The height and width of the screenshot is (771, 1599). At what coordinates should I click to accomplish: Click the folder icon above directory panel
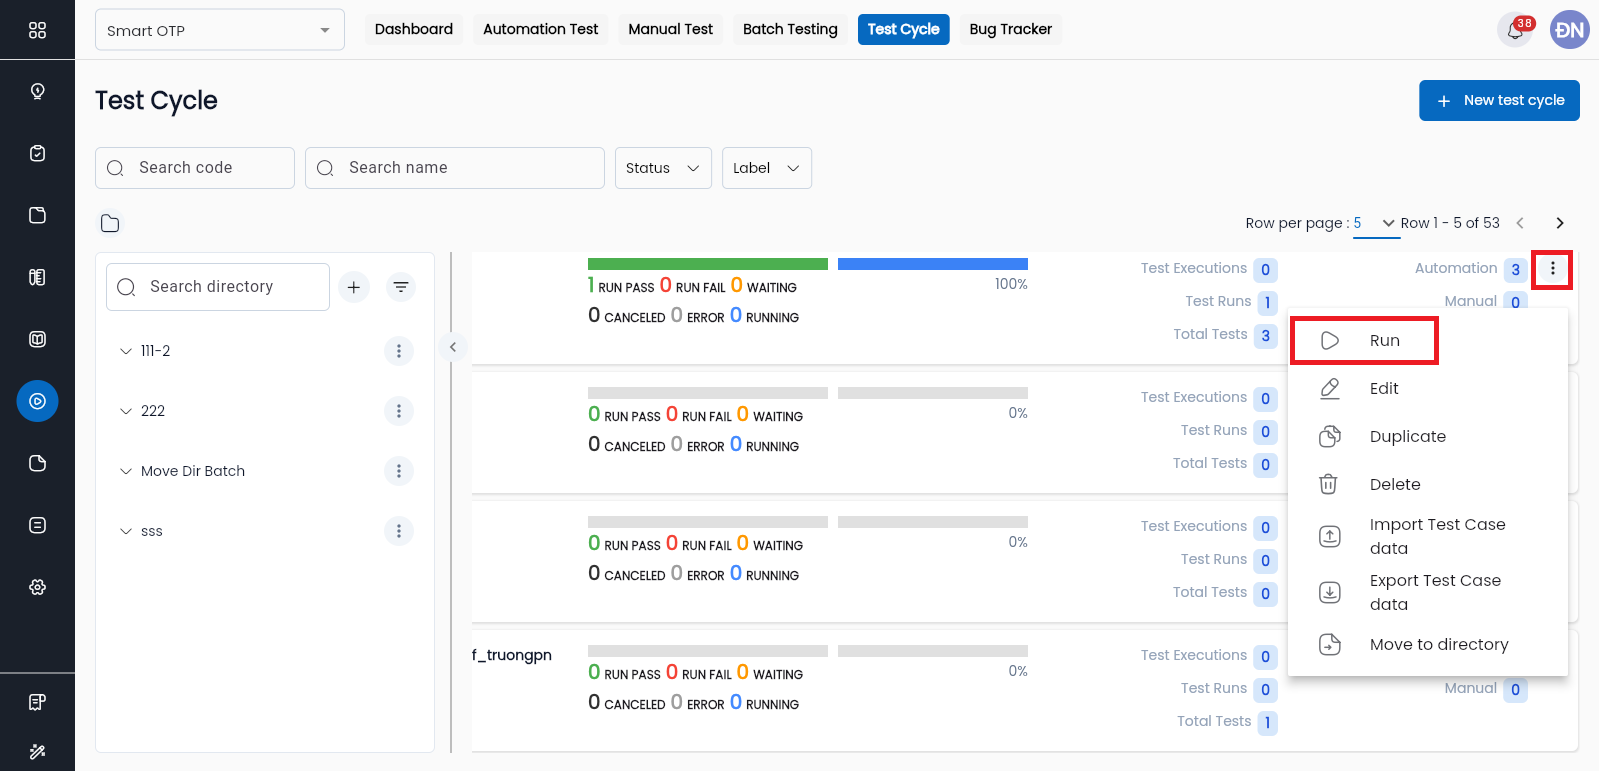(x=110, y=223)
